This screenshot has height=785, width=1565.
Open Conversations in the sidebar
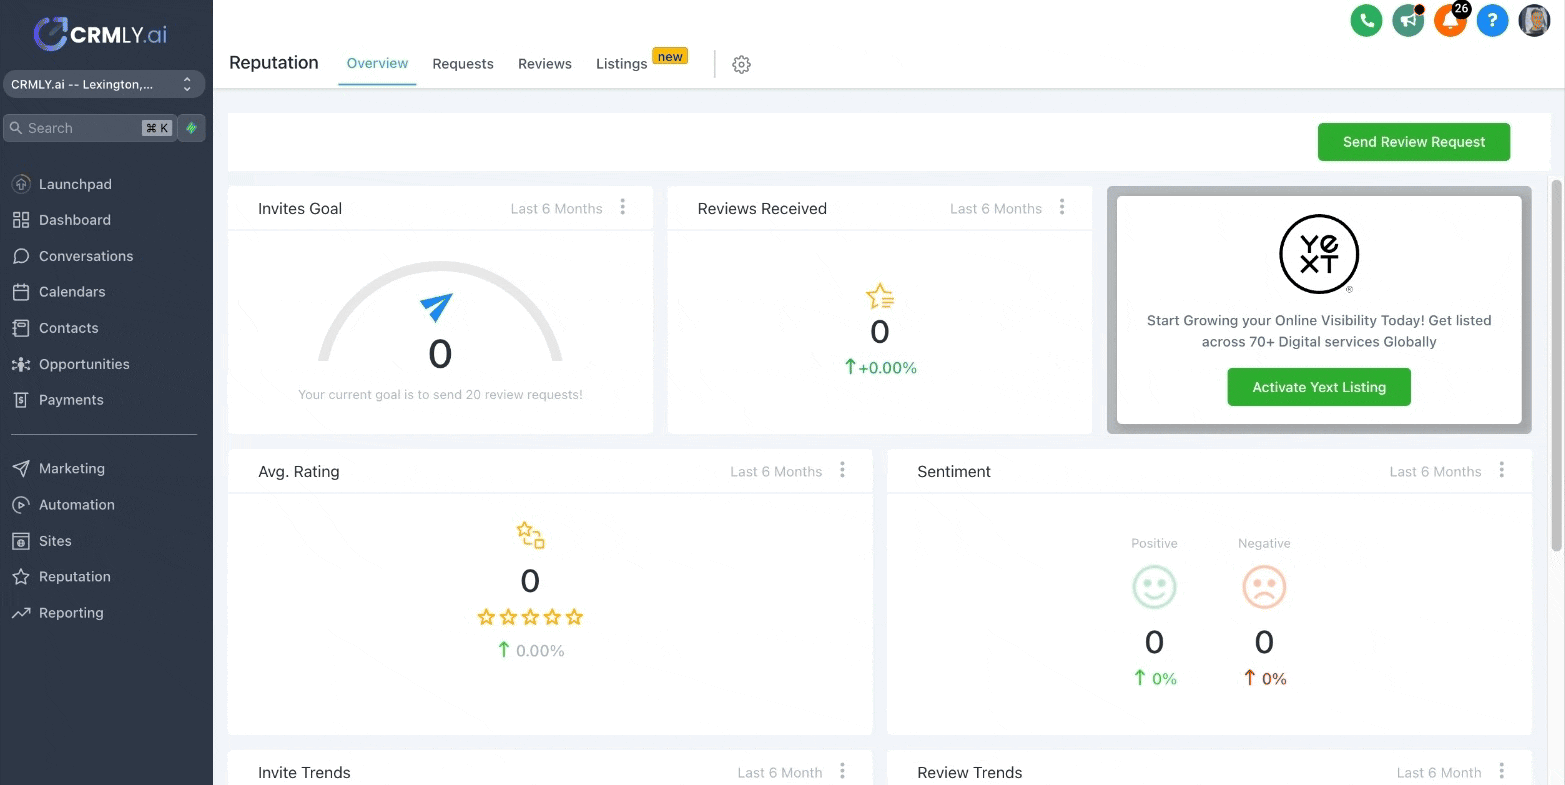point(86,256)
